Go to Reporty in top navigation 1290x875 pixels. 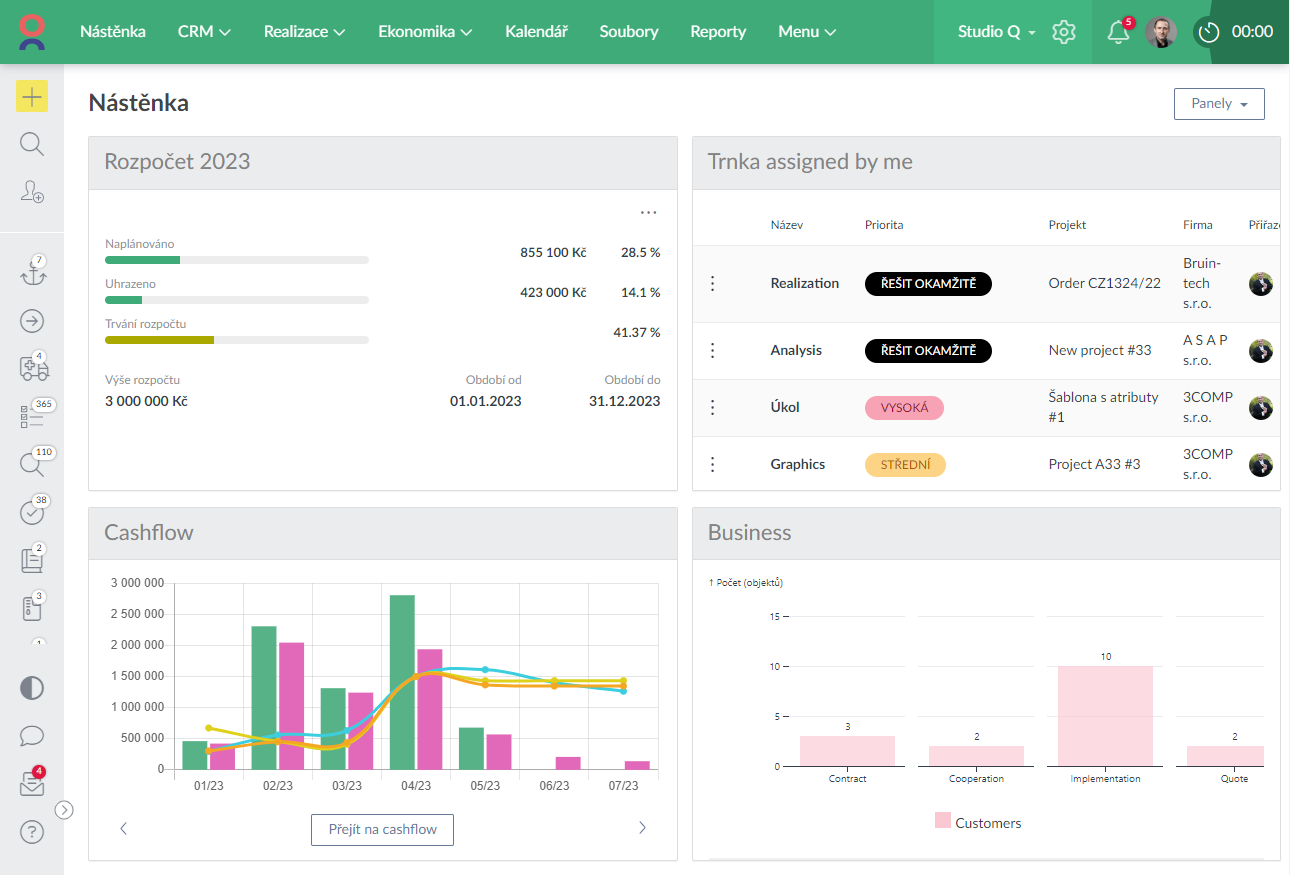point(718,32)
